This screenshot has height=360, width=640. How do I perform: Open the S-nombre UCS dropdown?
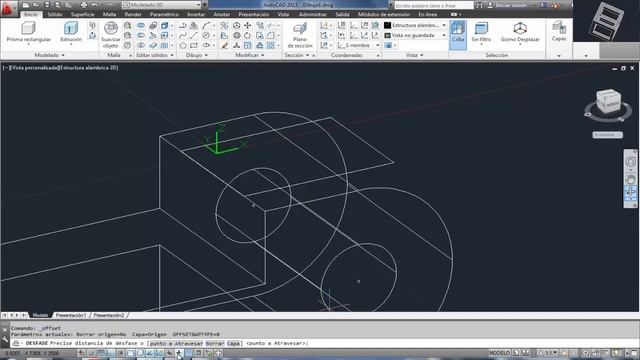[x=359, y=45]
